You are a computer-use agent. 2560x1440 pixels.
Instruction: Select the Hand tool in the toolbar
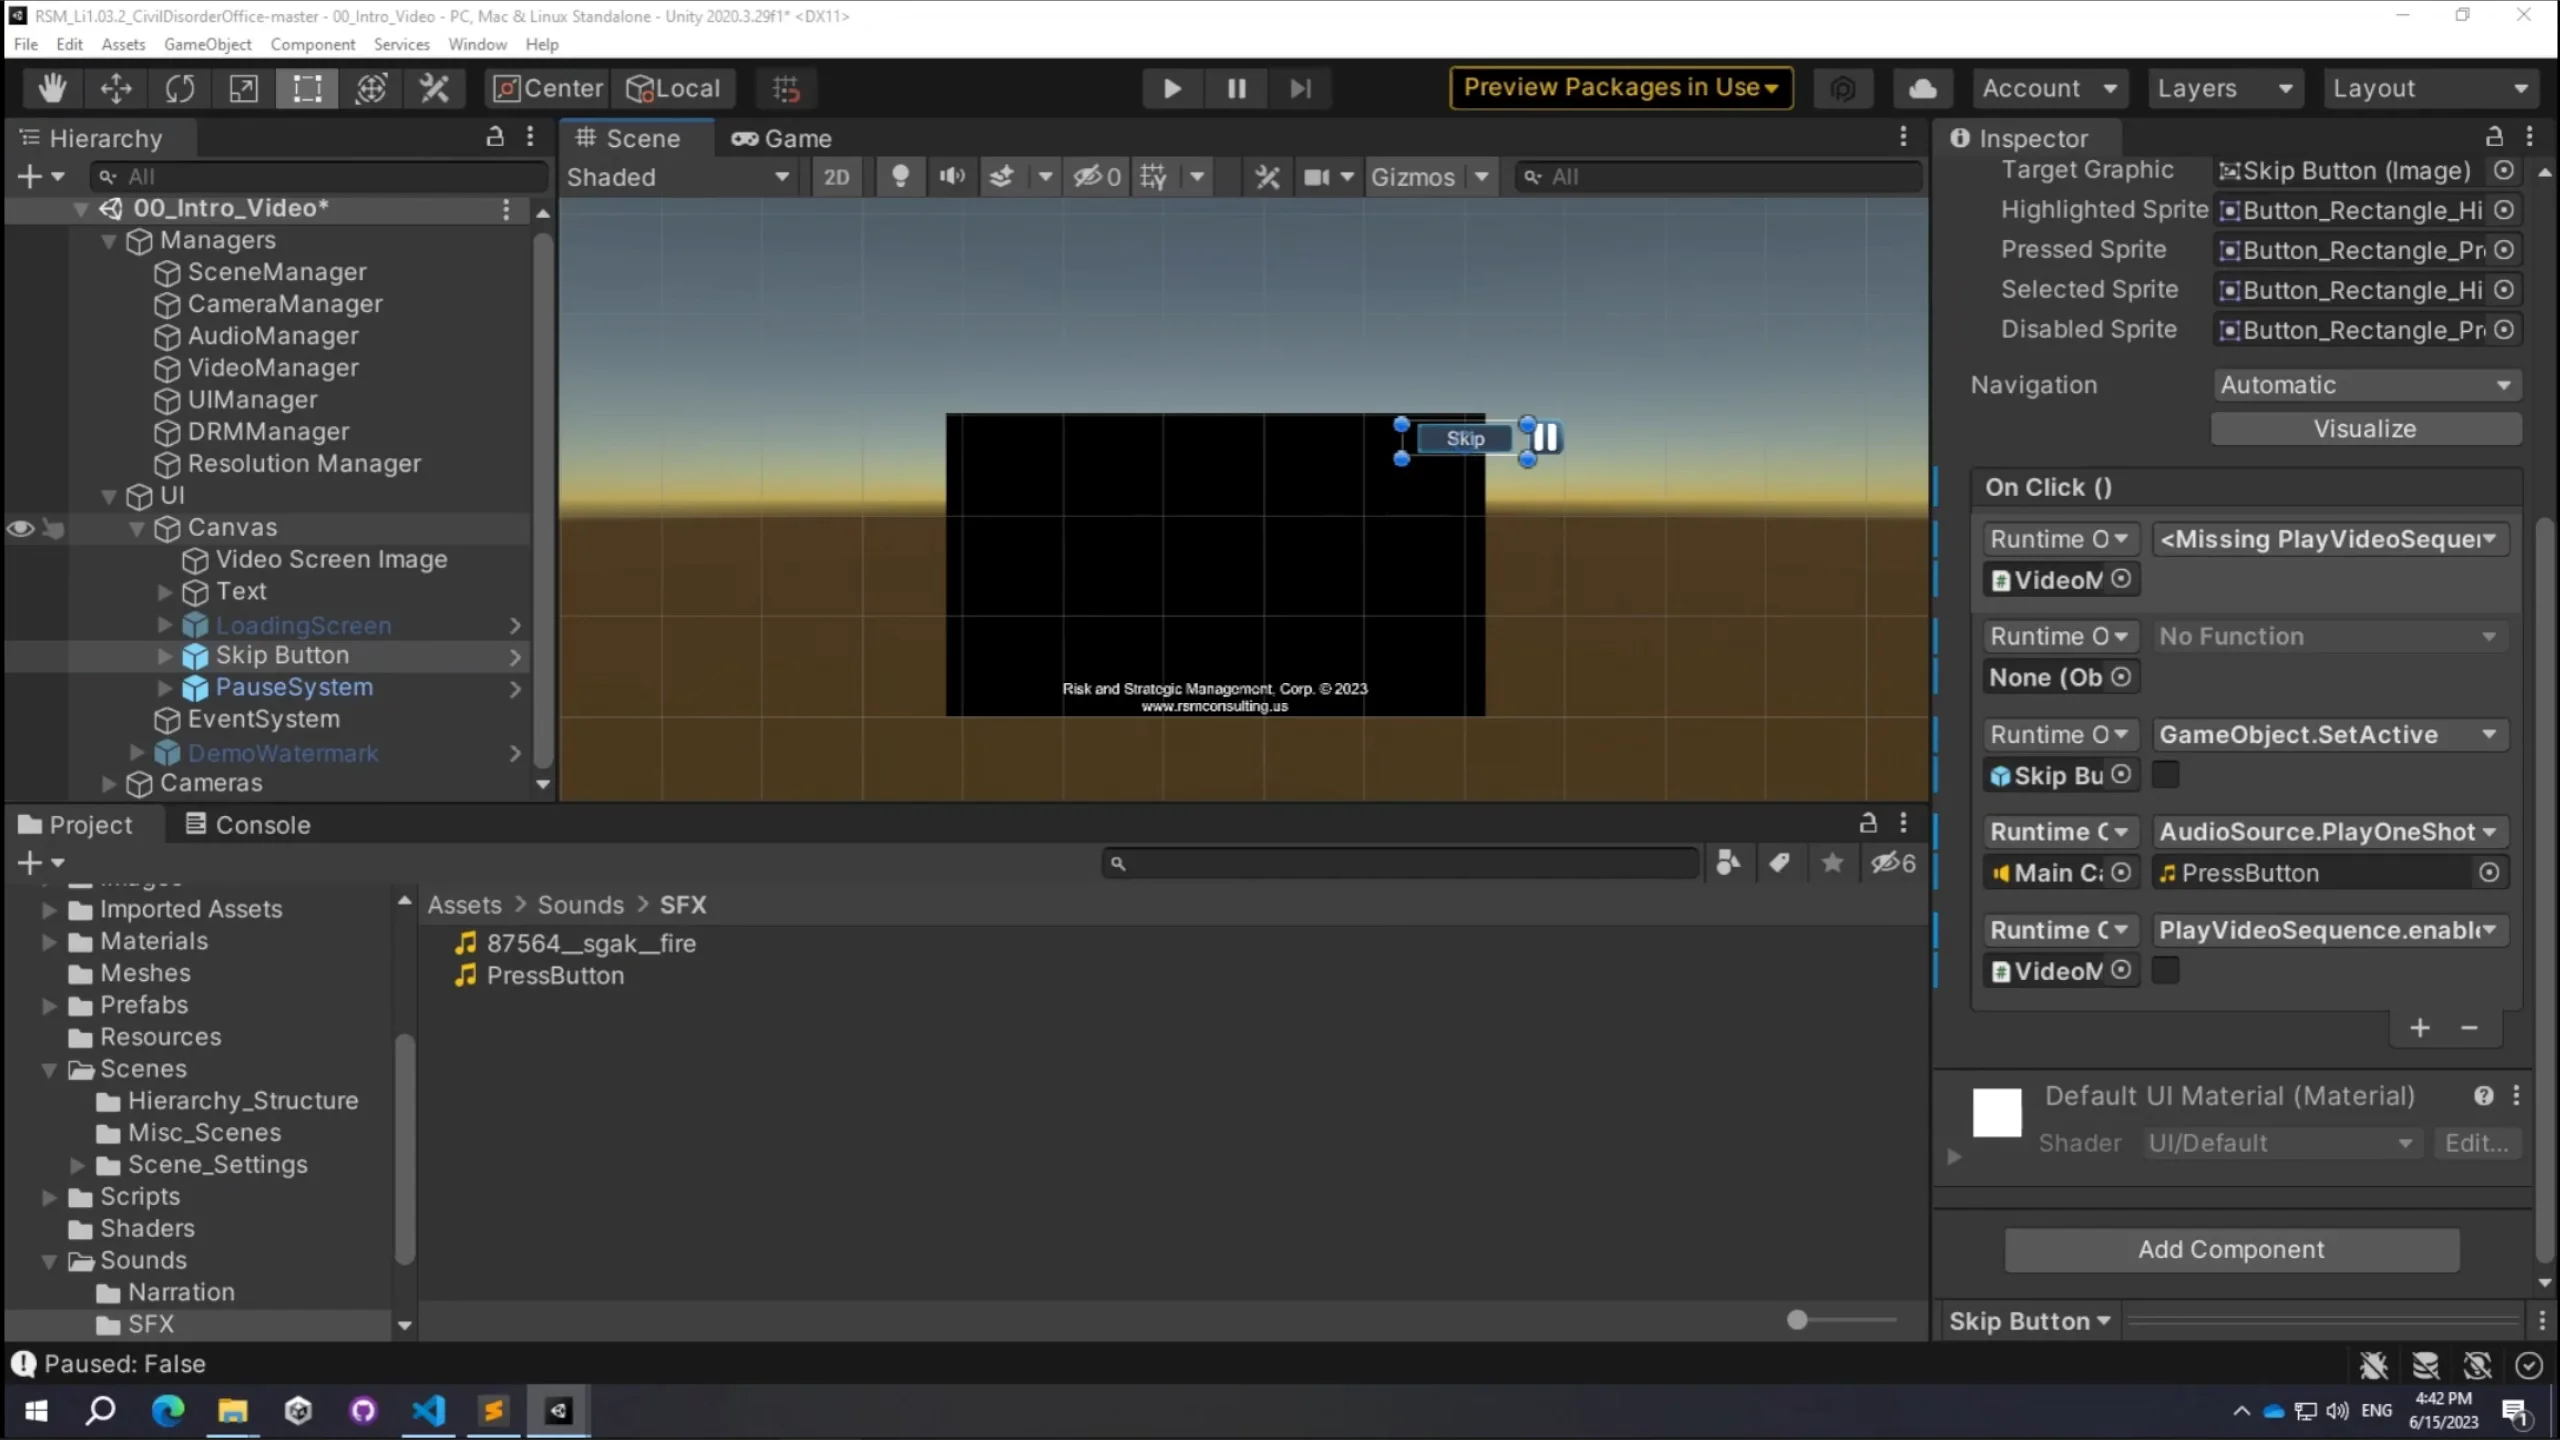click(52, 88)
